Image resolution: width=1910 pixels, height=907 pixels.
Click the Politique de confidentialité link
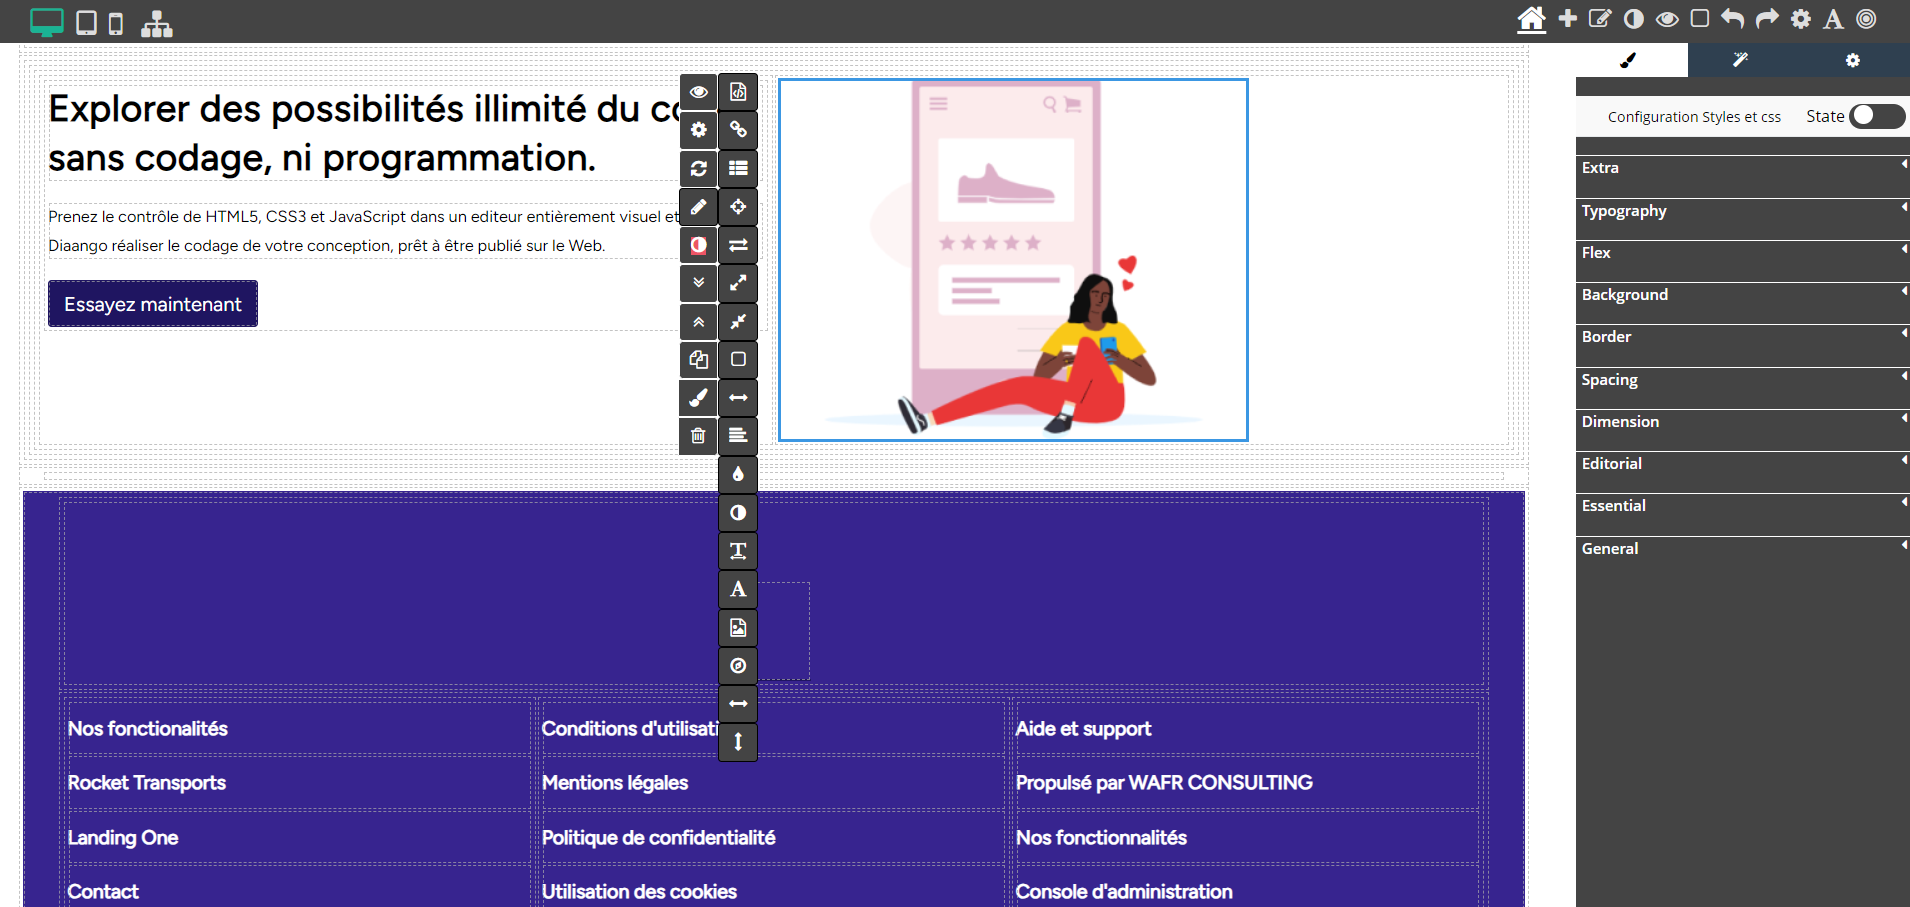[658, 838]
